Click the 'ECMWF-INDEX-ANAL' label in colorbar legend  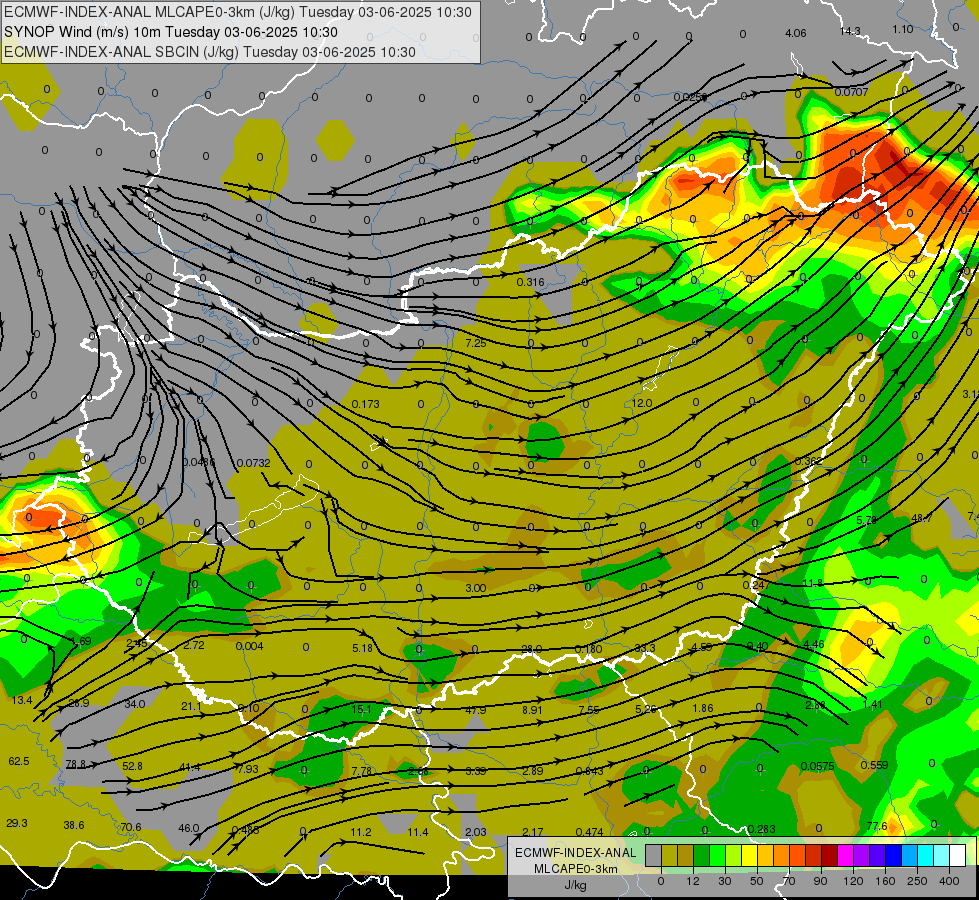[x=575, y=853]
